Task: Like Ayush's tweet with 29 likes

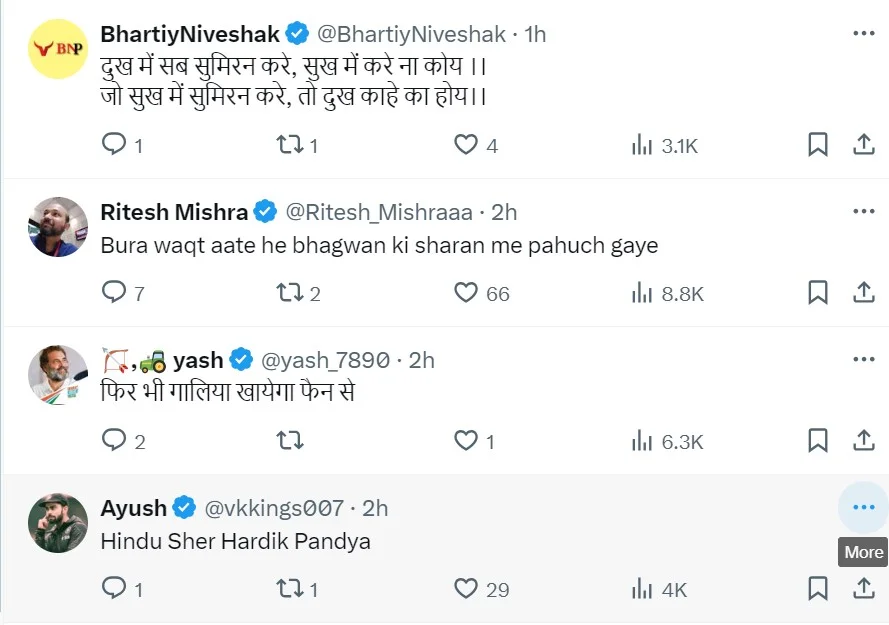Action: pos(467,589)
